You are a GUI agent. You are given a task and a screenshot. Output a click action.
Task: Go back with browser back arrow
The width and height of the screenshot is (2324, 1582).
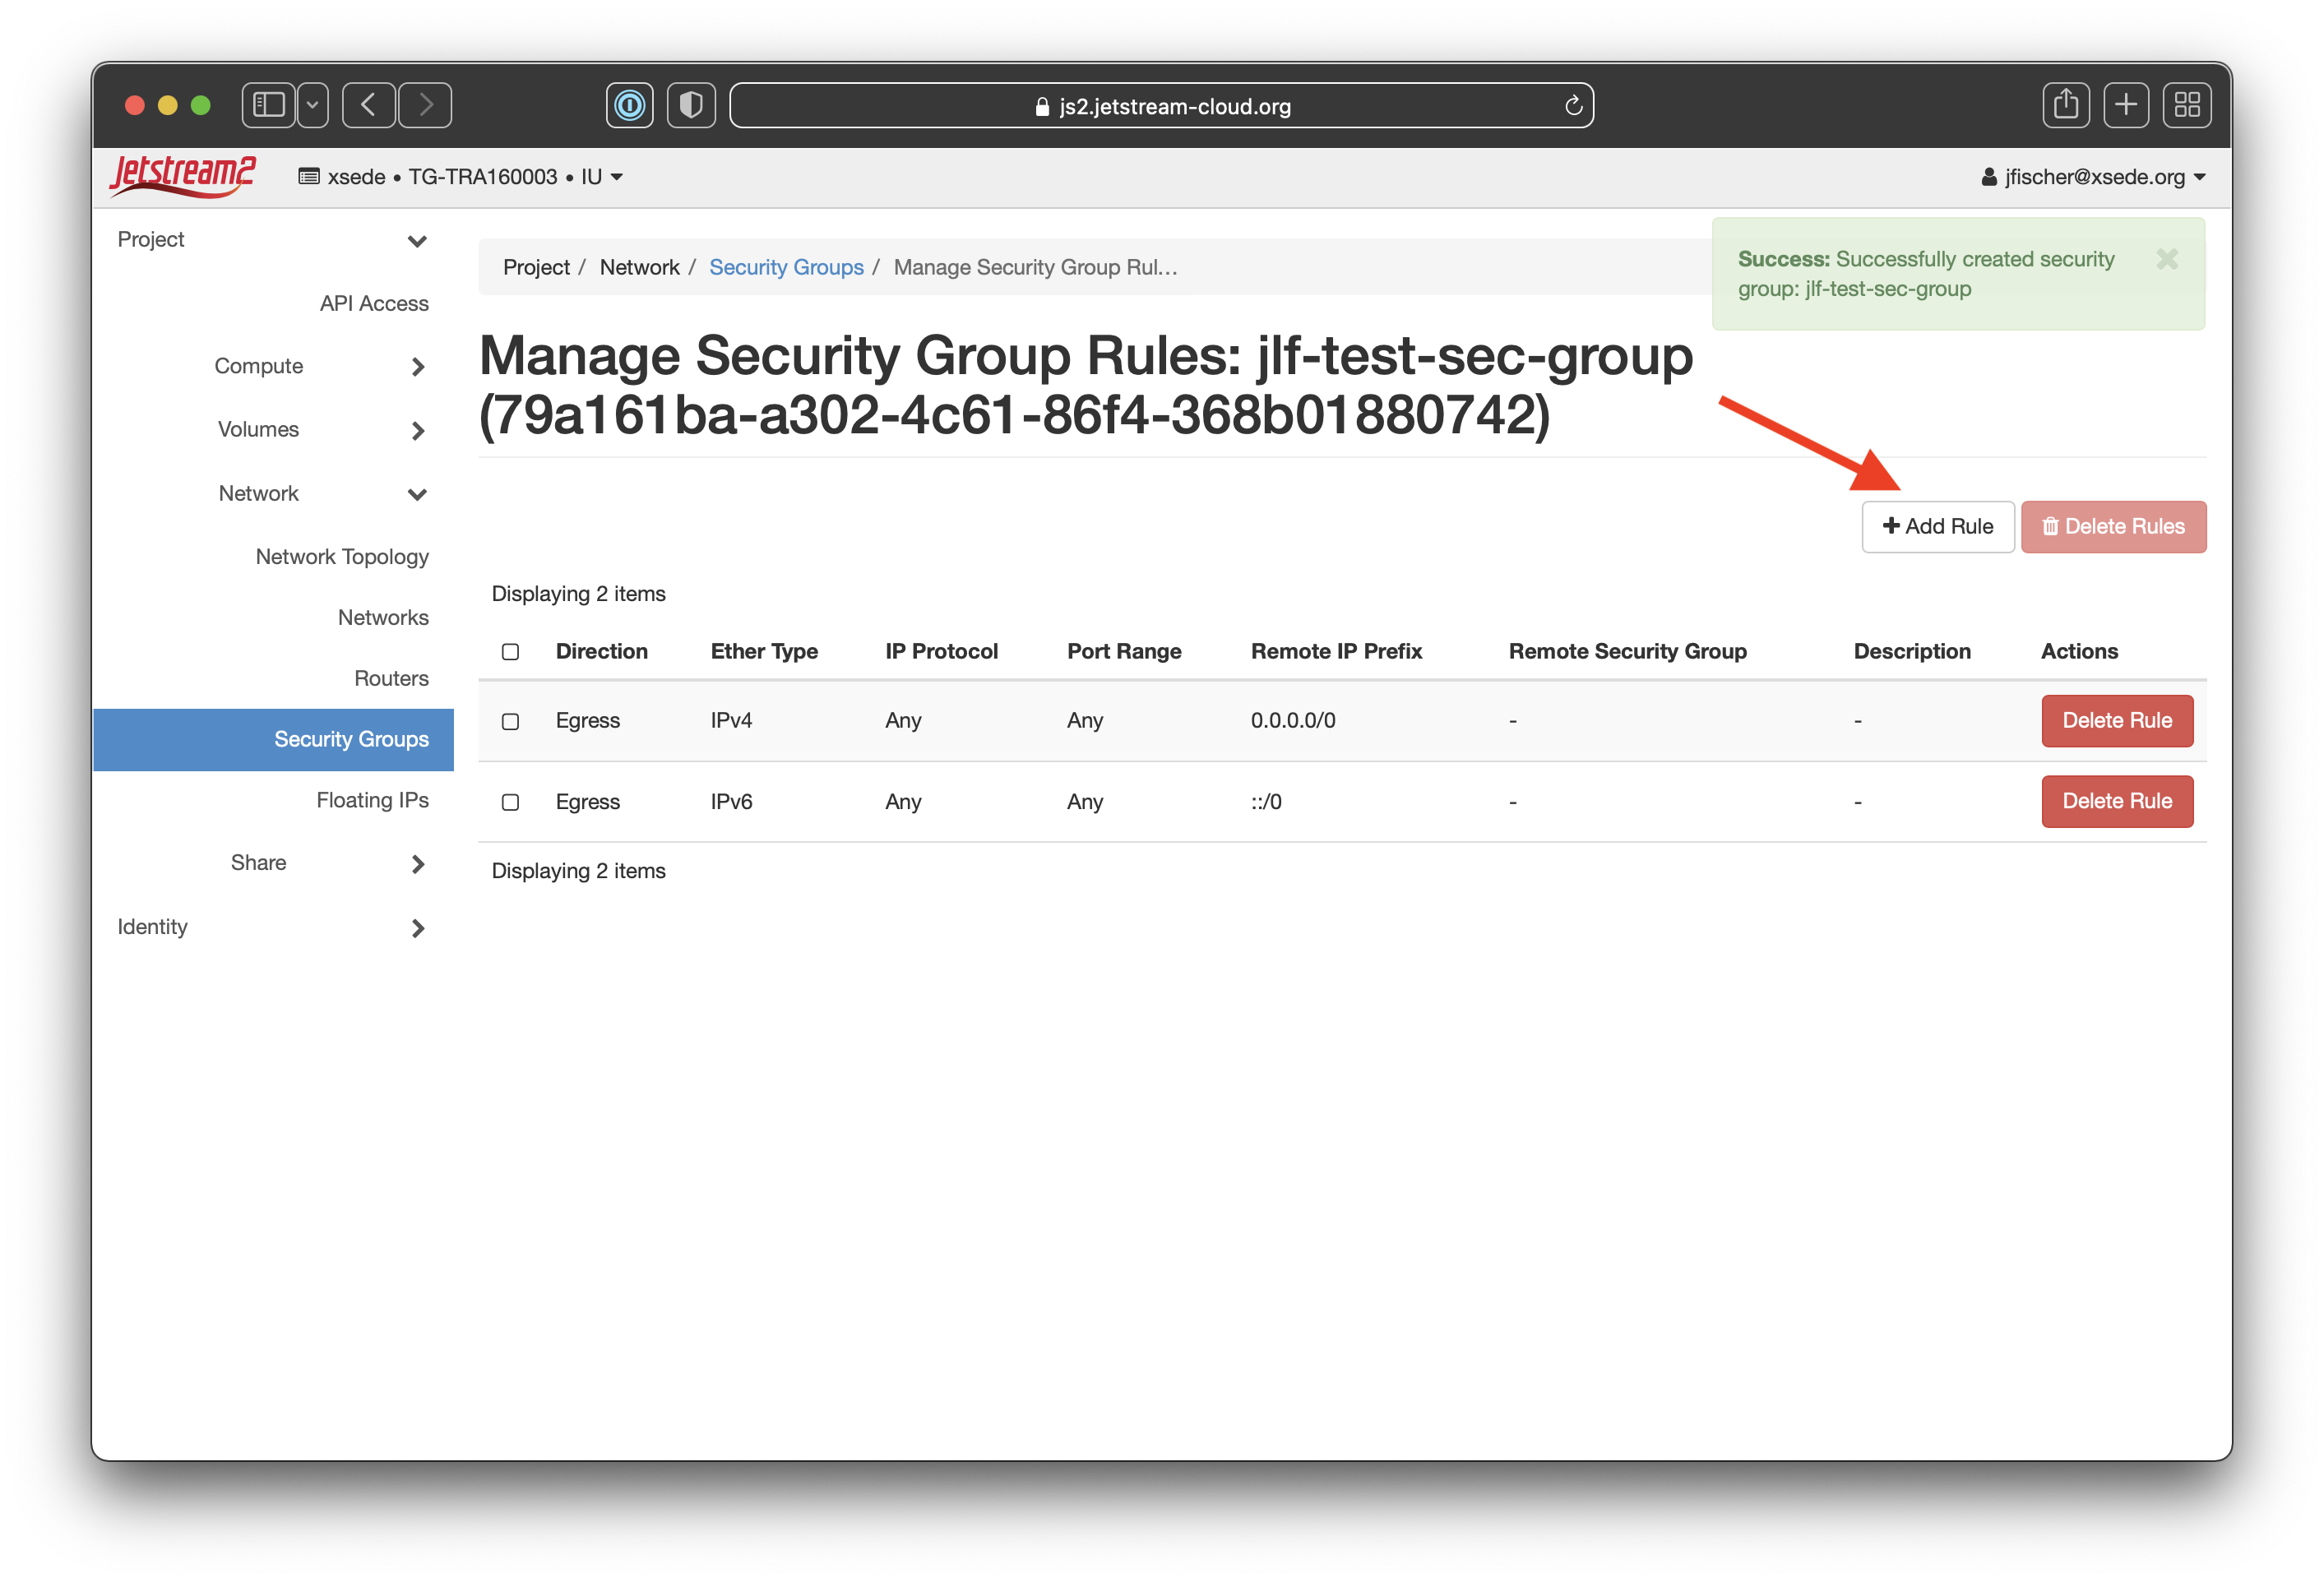pos(369,105)
